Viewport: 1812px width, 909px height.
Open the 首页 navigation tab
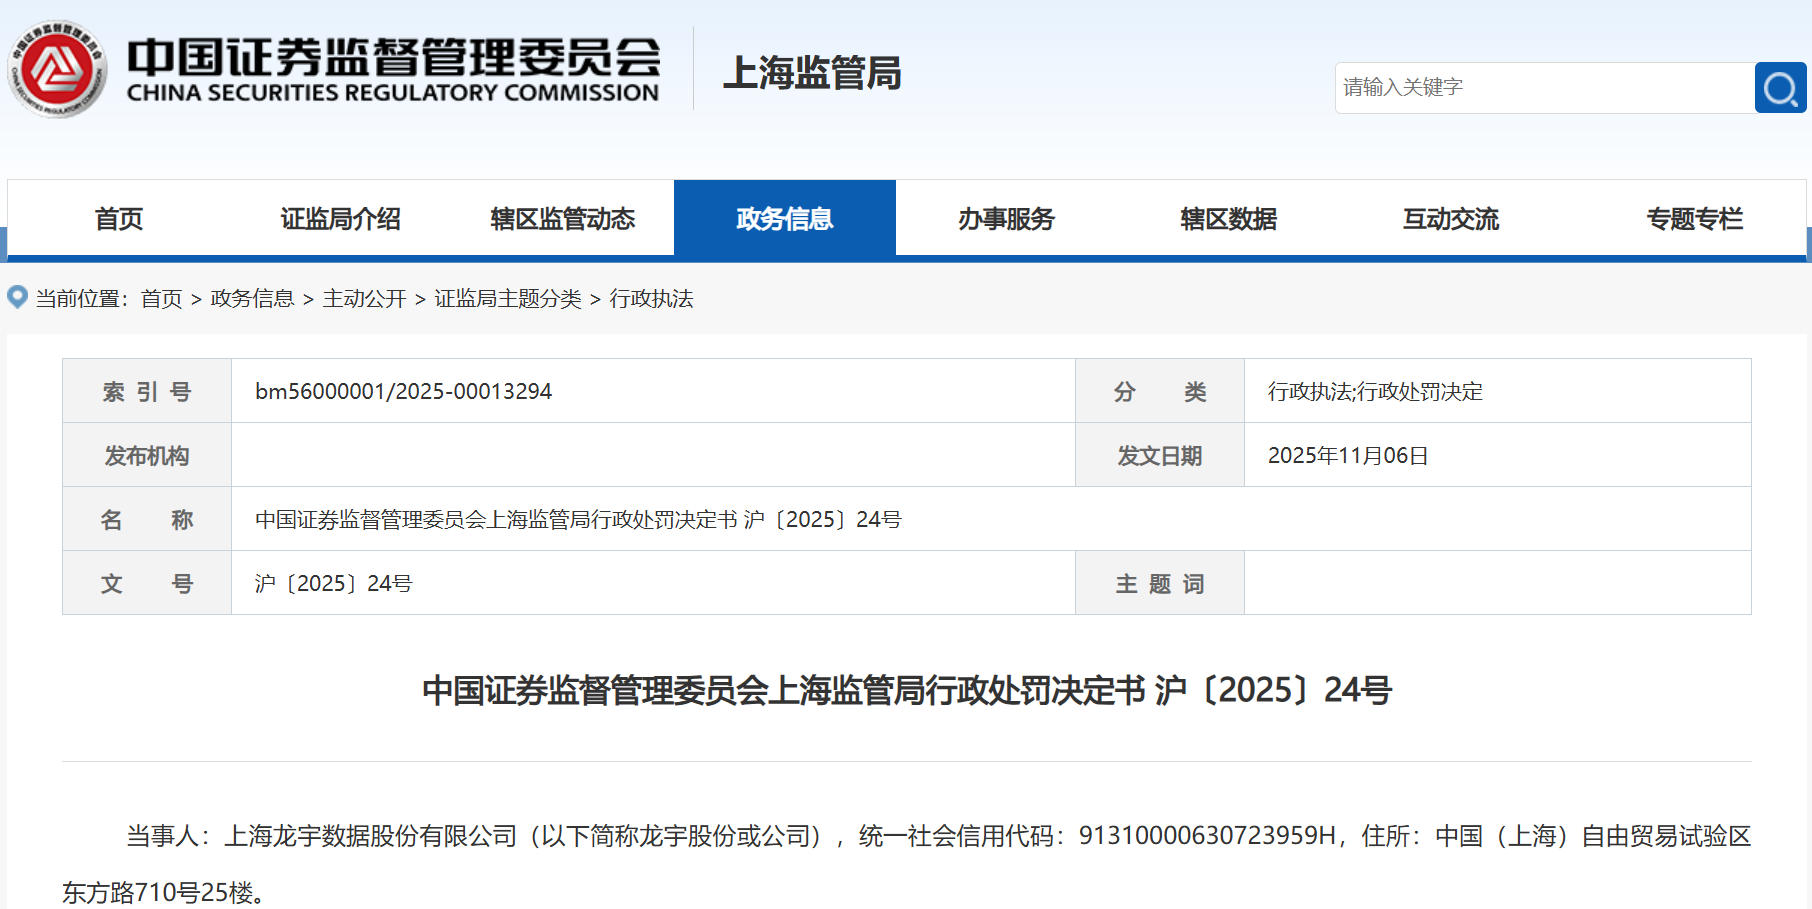[118, 219]
